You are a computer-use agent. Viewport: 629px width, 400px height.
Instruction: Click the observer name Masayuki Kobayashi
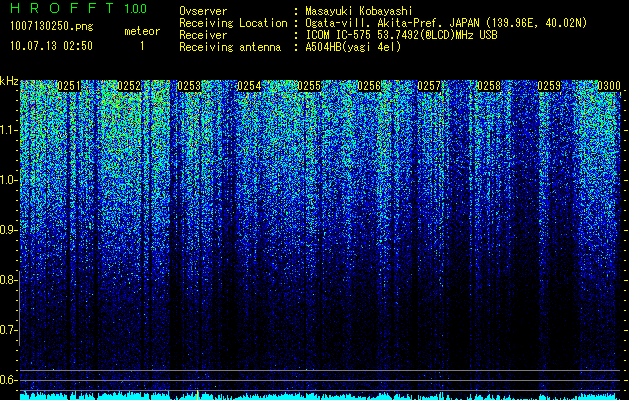click(359, 11)
